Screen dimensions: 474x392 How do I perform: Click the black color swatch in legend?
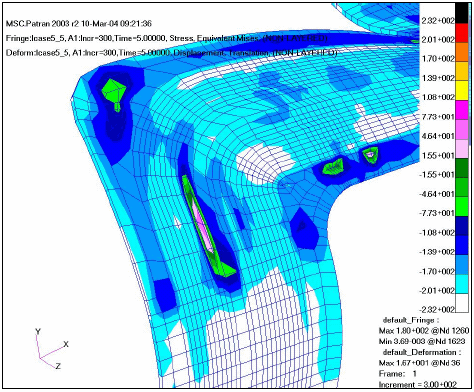coord(462,13)
